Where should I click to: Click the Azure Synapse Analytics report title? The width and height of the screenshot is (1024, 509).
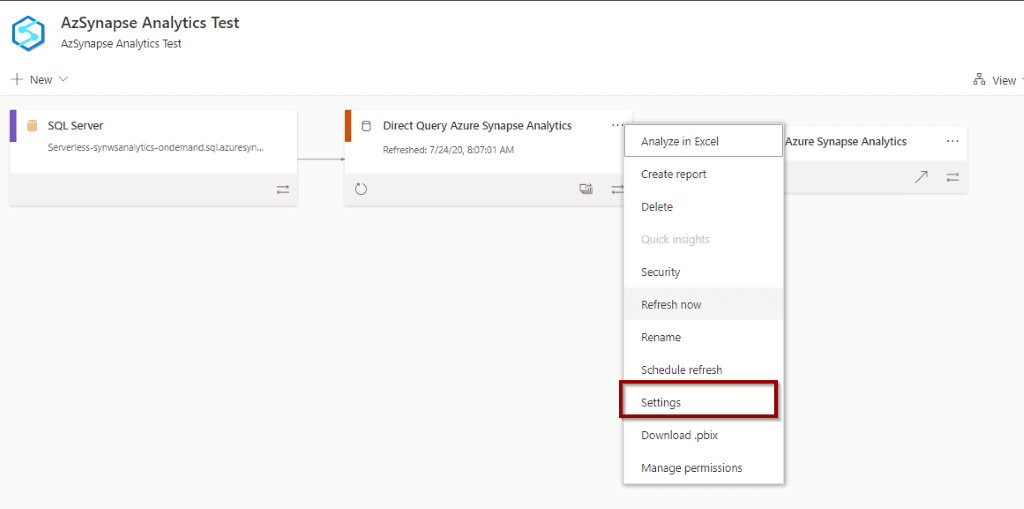point(845,141)
